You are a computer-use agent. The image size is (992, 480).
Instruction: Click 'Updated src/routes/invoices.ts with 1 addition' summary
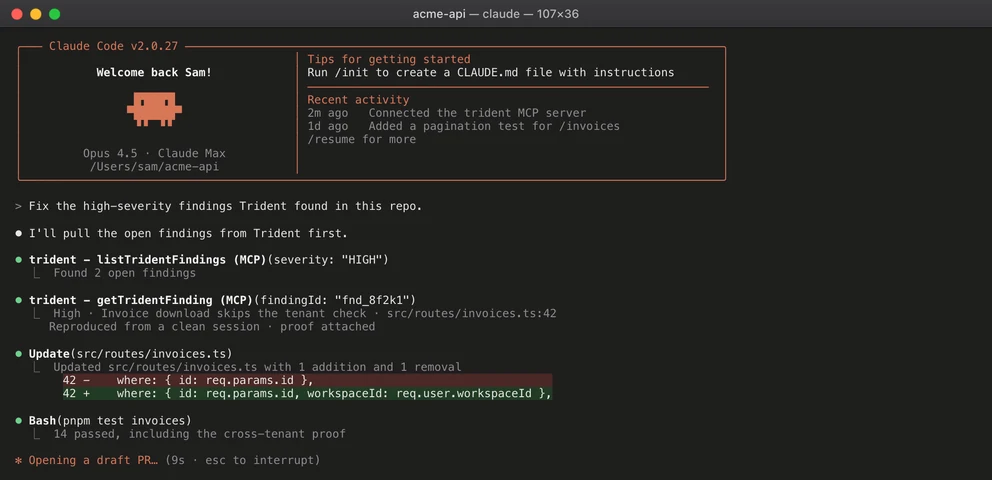[x=257, y=367]
